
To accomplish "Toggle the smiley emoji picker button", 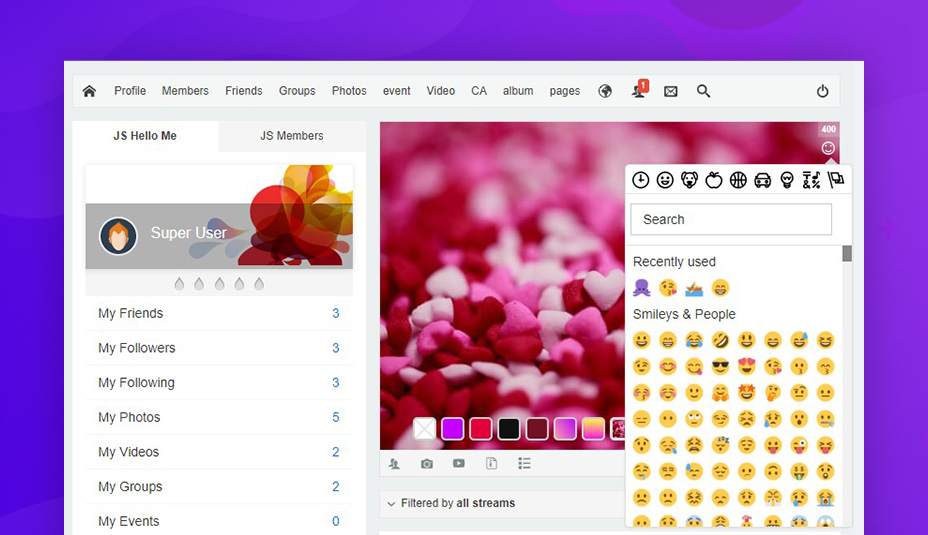I will [829, 148].
